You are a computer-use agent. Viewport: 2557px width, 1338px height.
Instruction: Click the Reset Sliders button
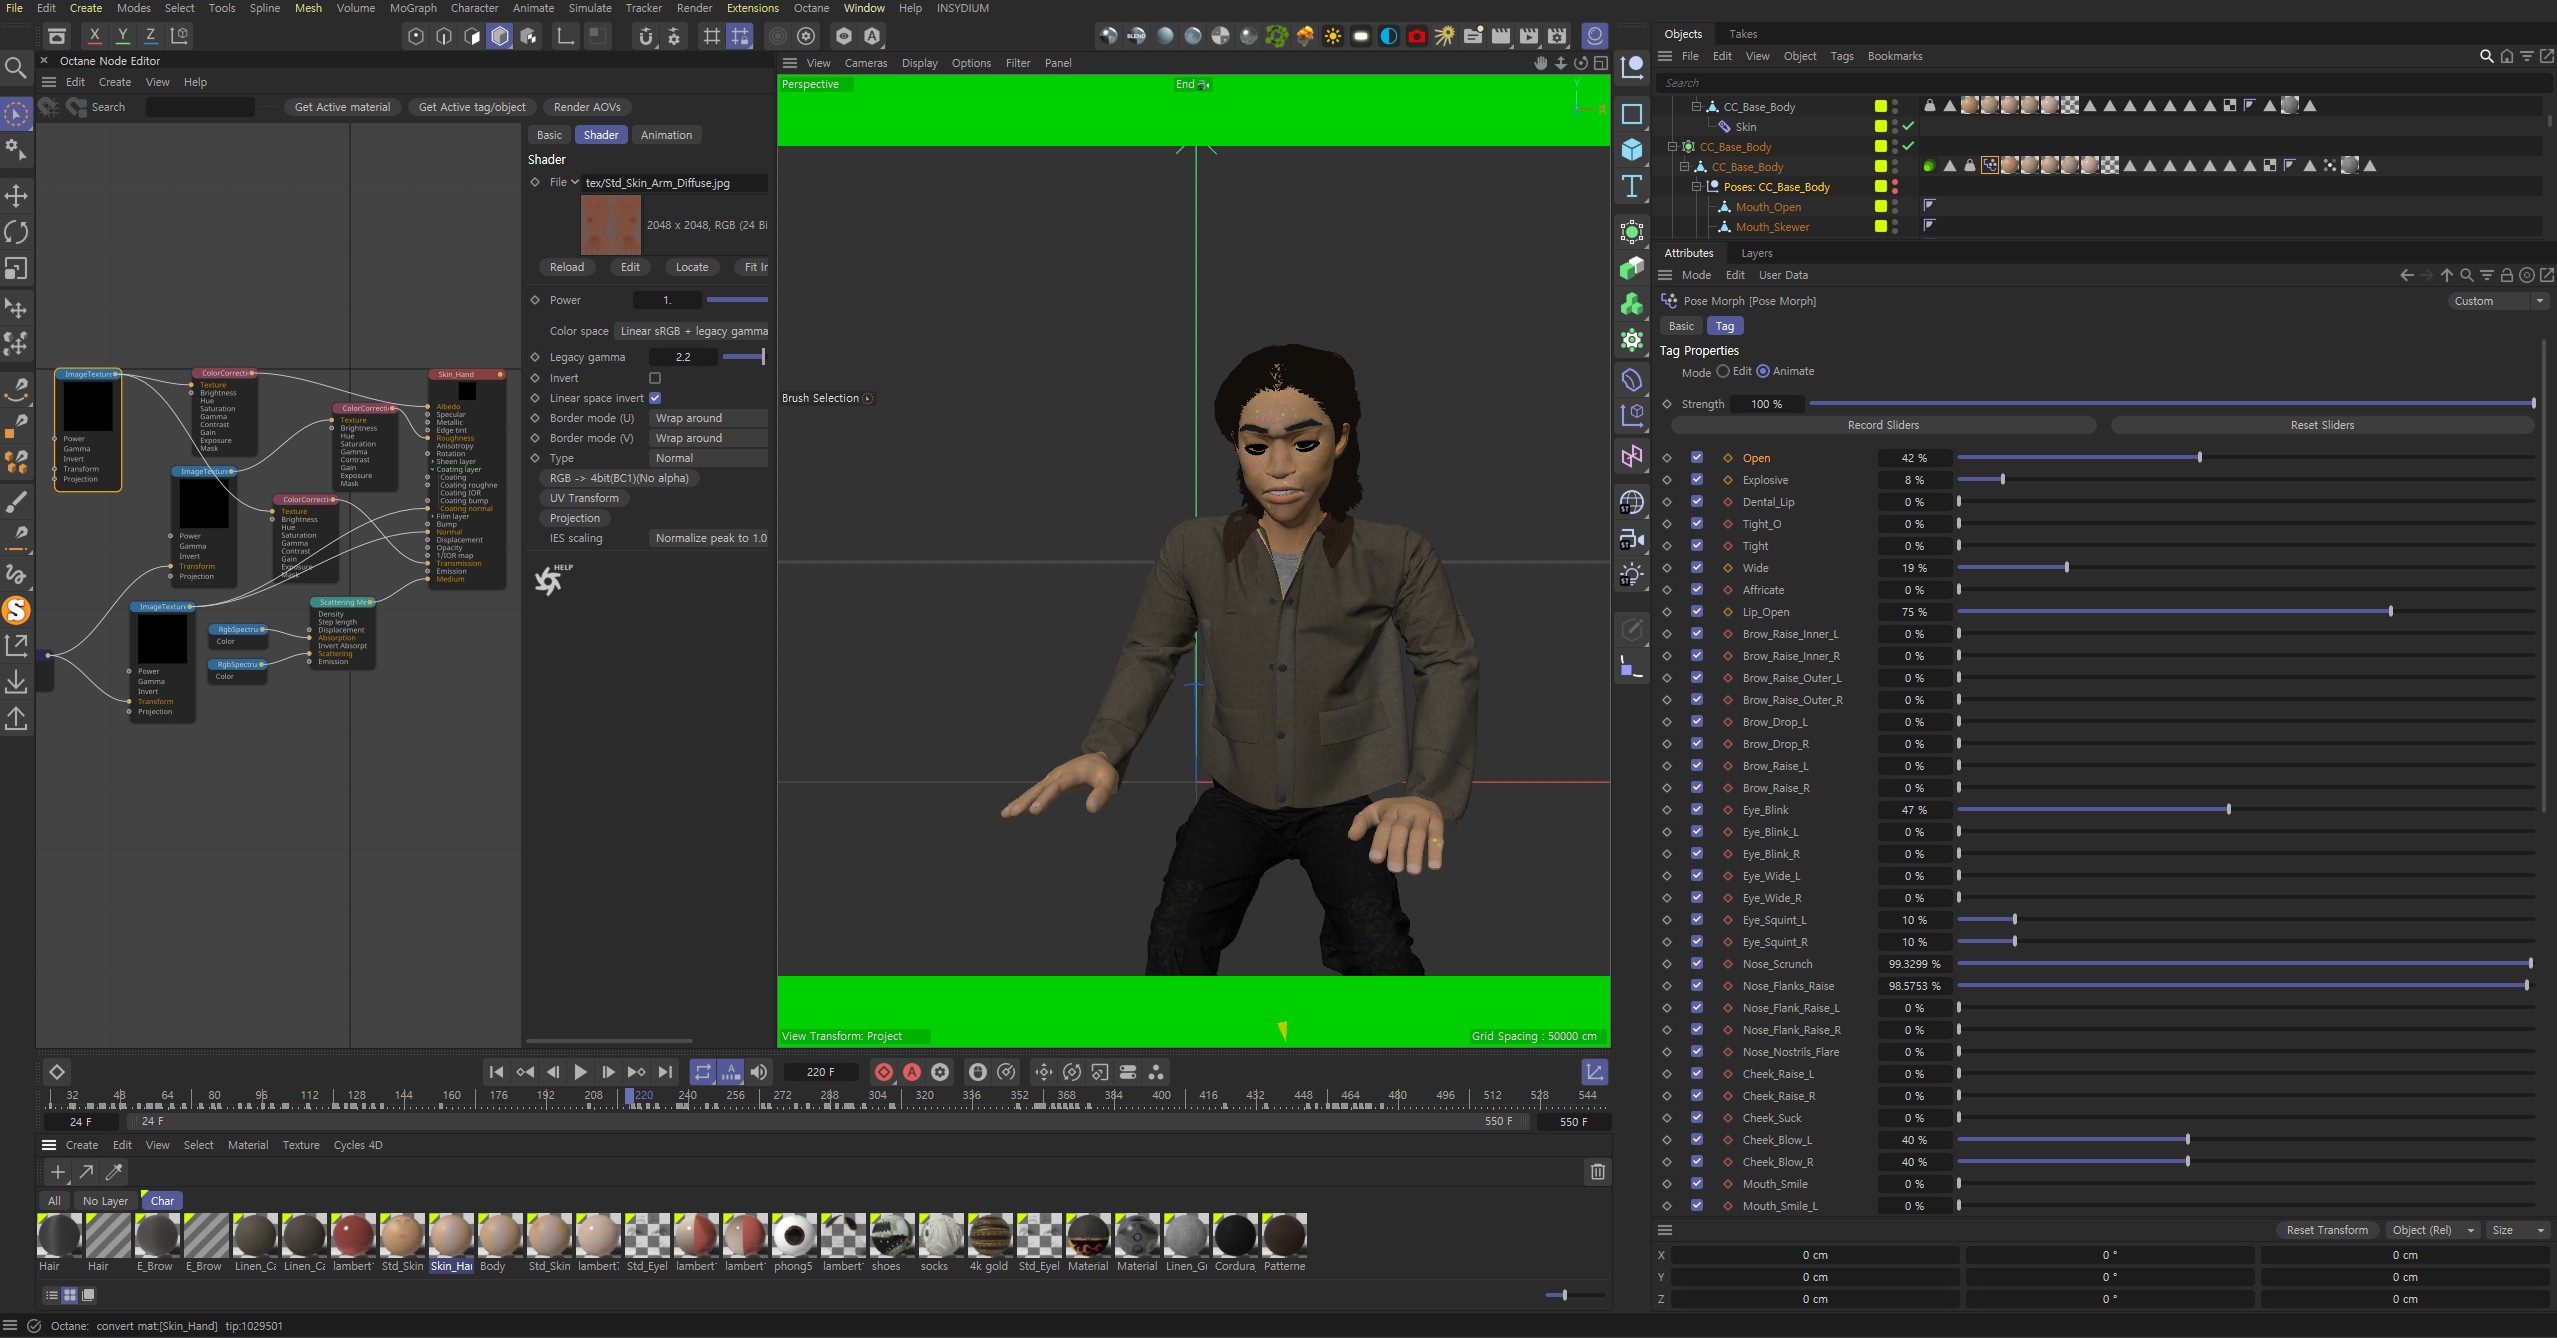2322,425
